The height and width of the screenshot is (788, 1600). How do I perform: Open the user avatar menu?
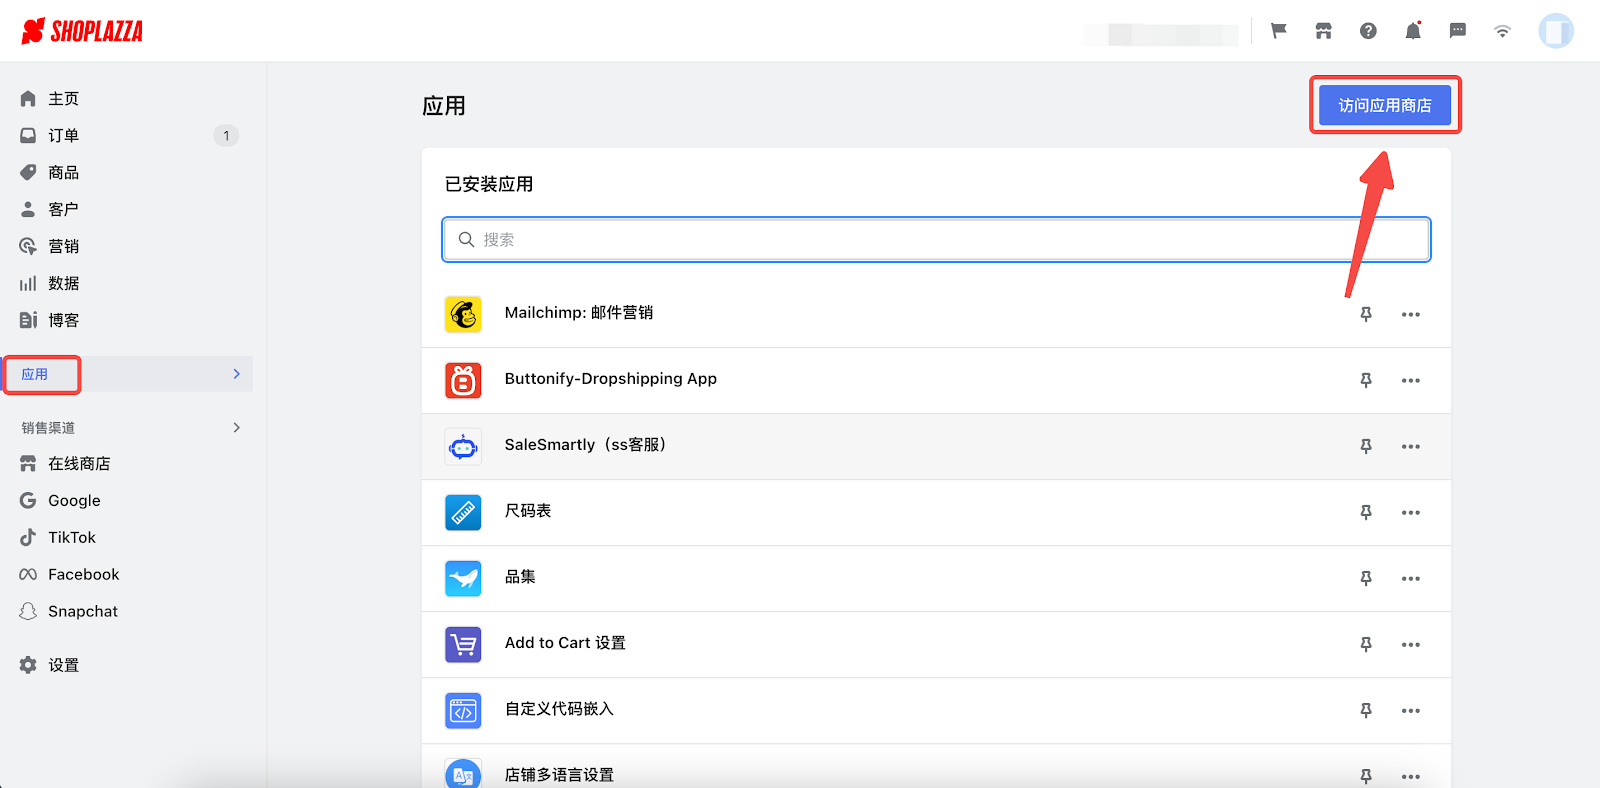point(1556,31)
